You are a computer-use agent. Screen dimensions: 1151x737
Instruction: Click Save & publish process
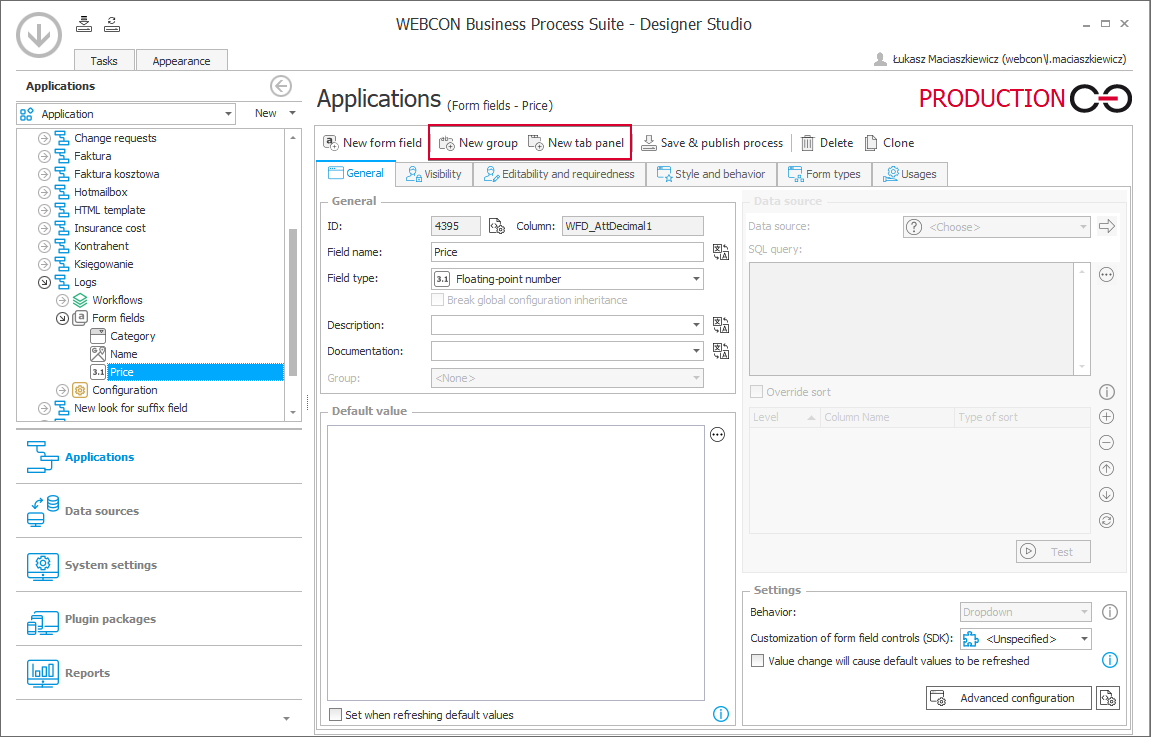[712, 143]
